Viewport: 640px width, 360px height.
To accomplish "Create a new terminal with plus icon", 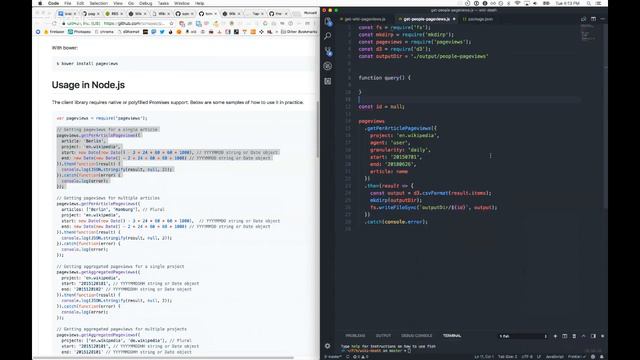I will pos(555,336).
